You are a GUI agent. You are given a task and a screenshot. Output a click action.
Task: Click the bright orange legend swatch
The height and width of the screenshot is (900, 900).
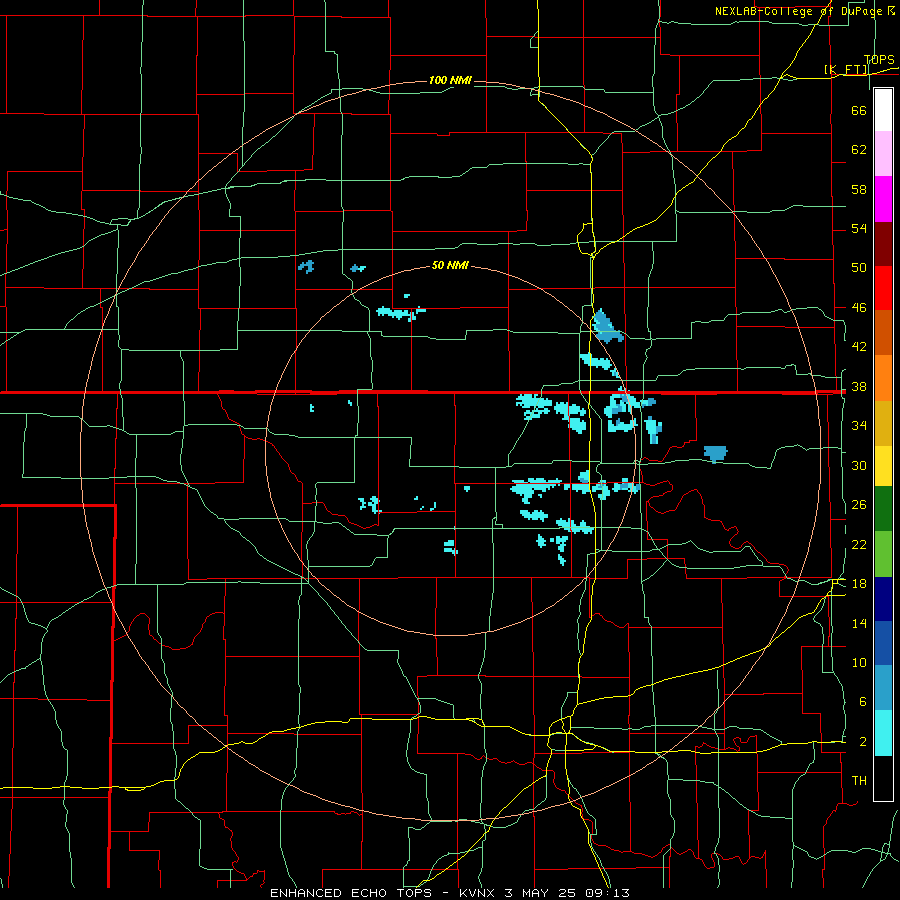click(x=883, y=378)
